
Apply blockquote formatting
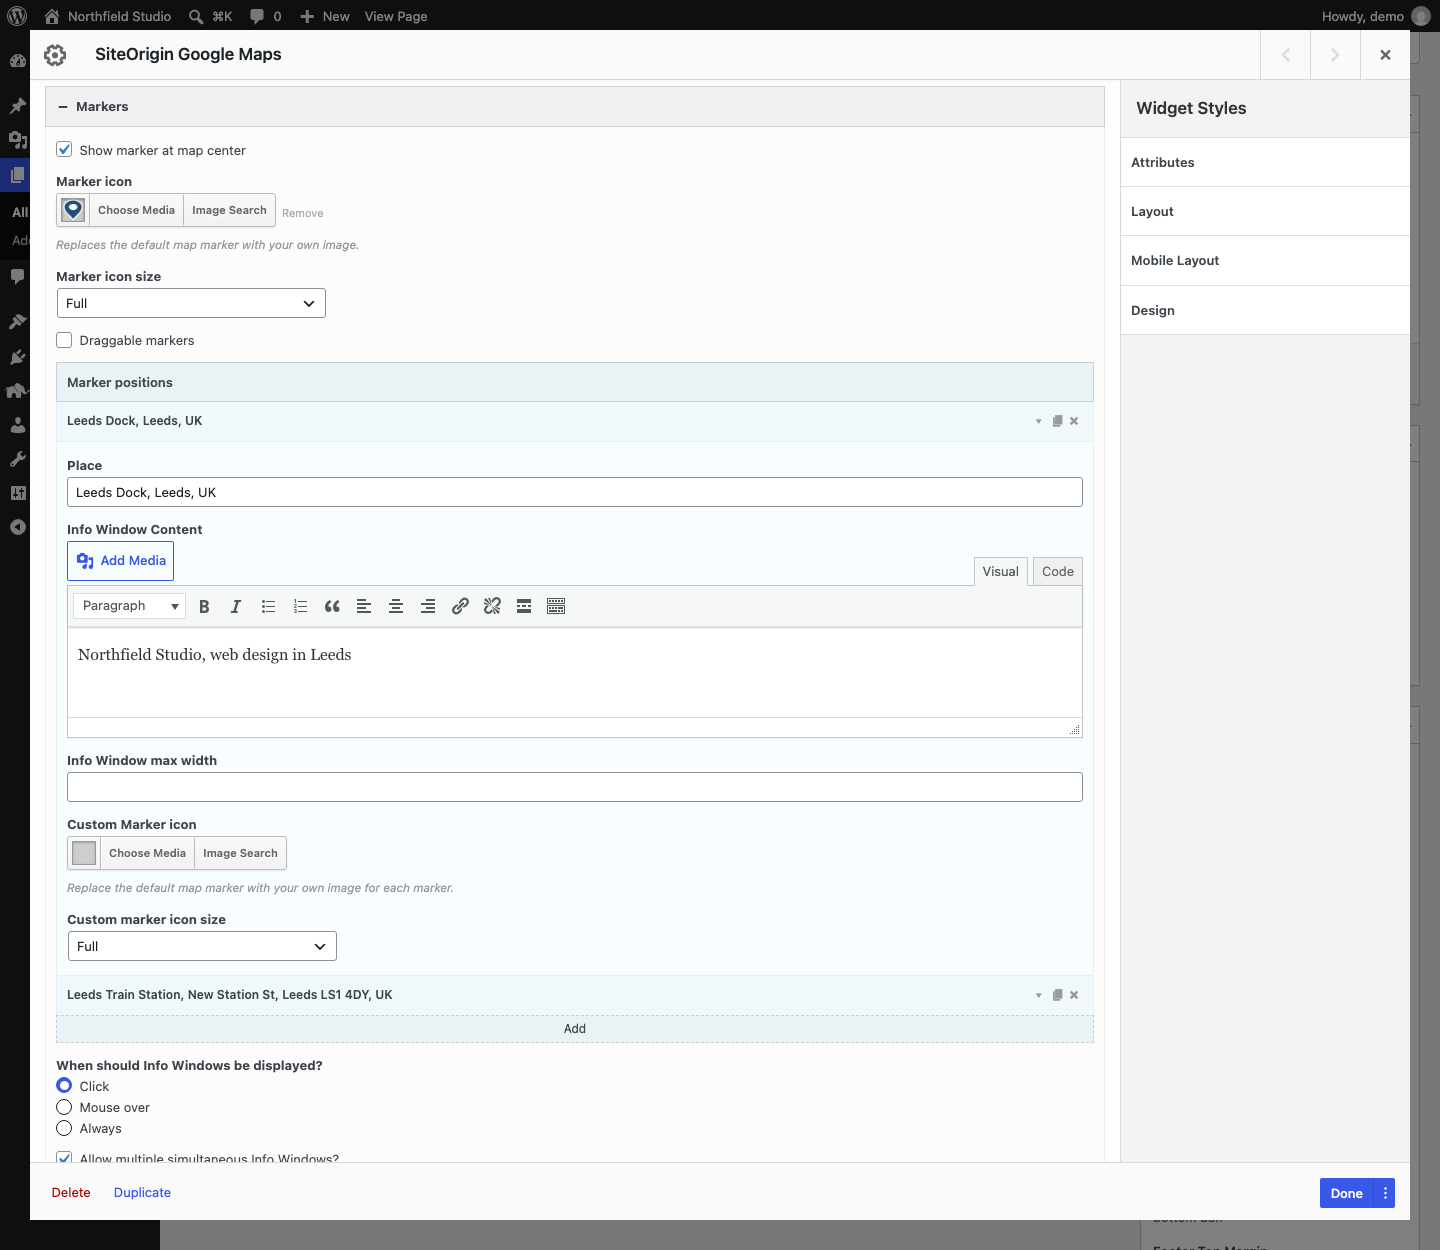(x=332, y=606)
